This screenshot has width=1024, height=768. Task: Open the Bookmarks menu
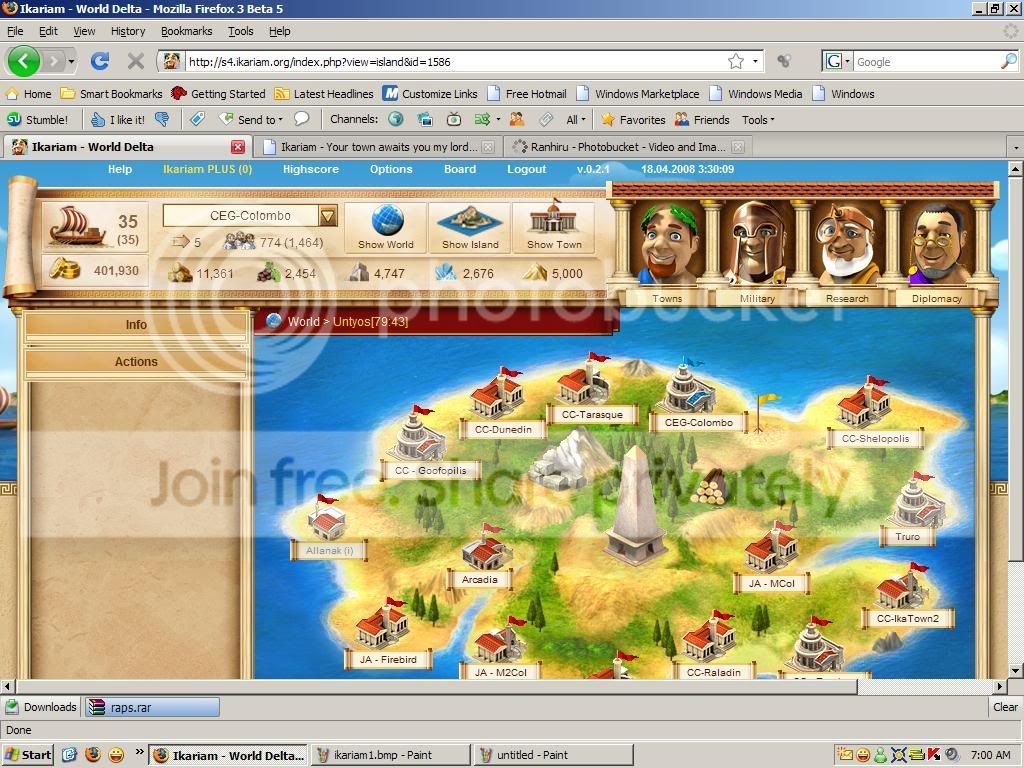pyautogui.click(x=186, y=31)
